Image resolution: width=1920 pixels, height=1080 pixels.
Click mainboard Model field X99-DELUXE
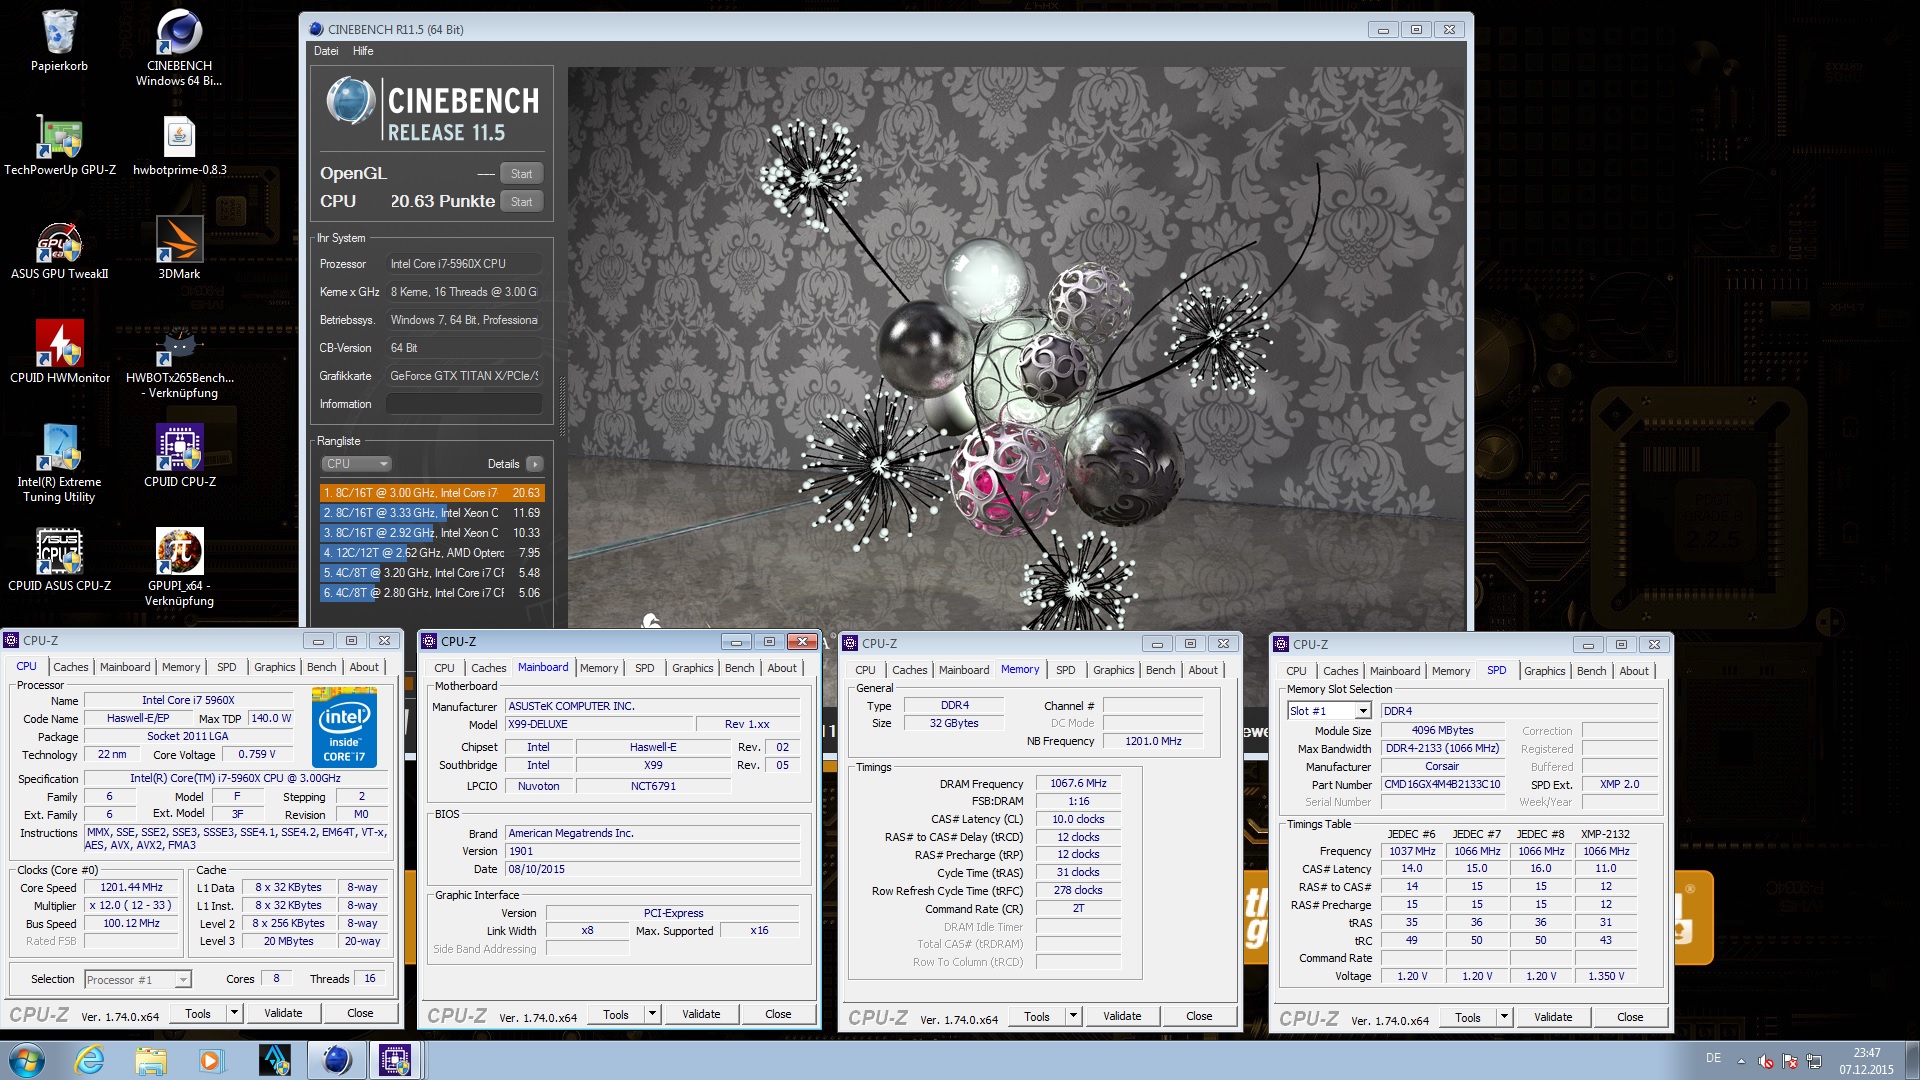[599, 725]
